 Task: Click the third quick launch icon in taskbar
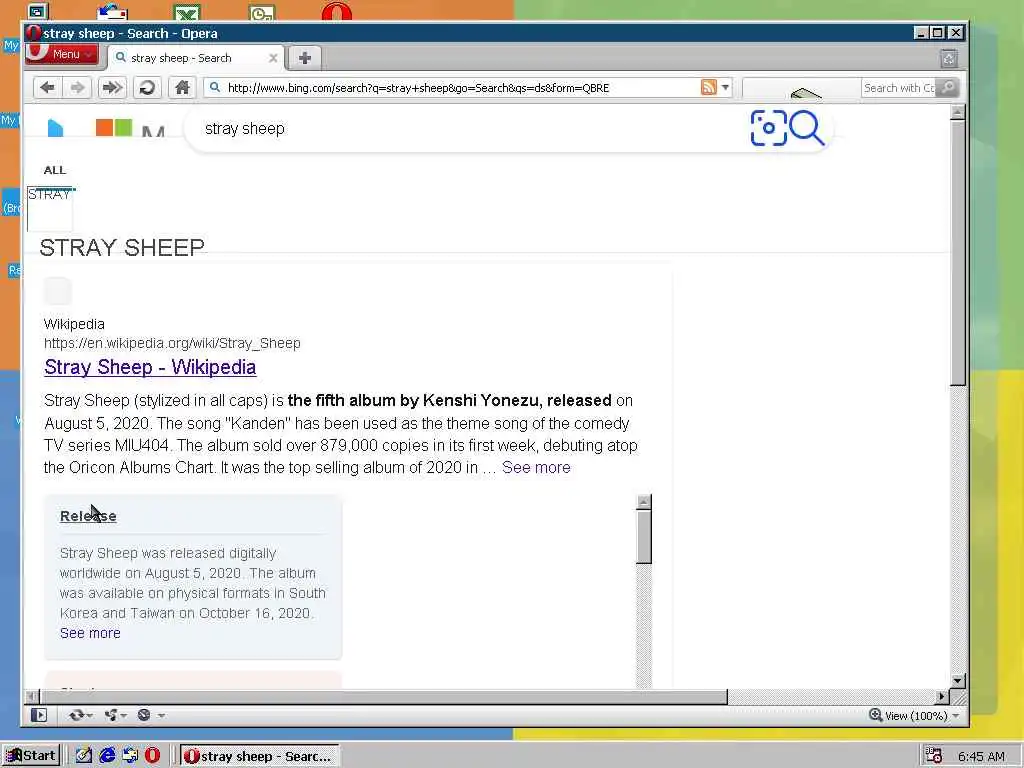pyautogui.click(x=130, y=756)
